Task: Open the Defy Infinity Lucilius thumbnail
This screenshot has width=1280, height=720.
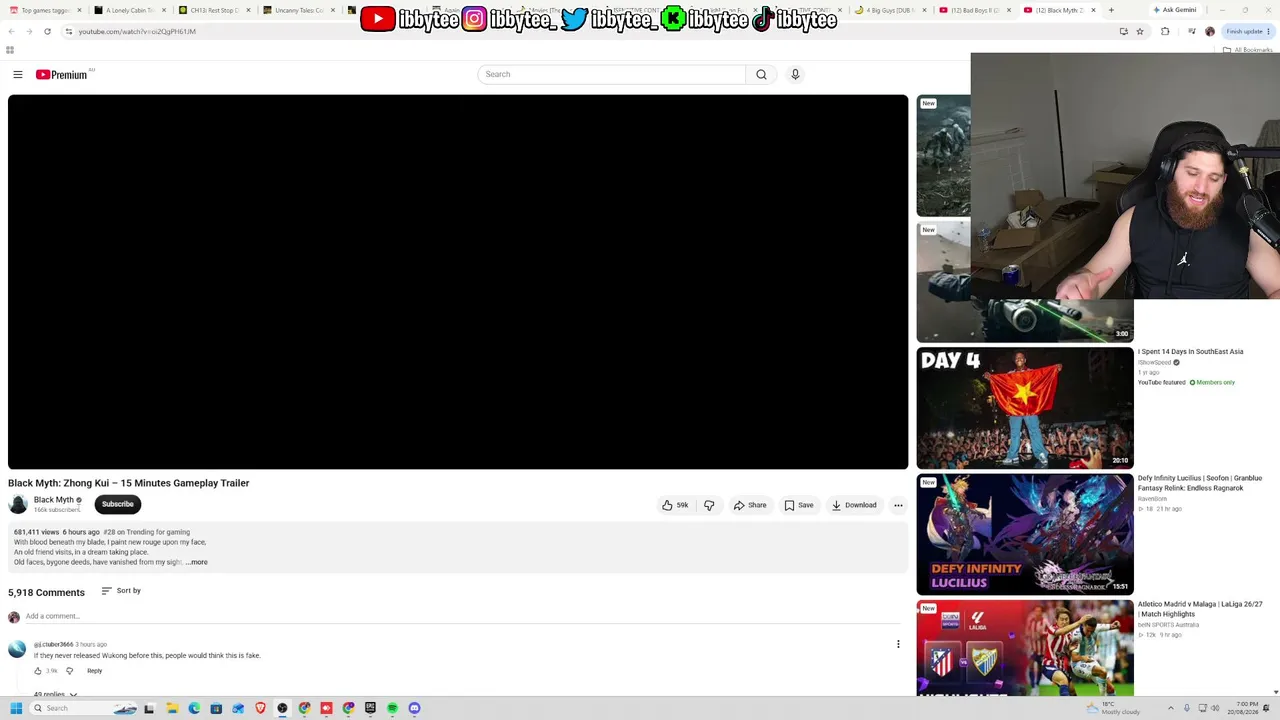Action: (x=1025, y=534)
